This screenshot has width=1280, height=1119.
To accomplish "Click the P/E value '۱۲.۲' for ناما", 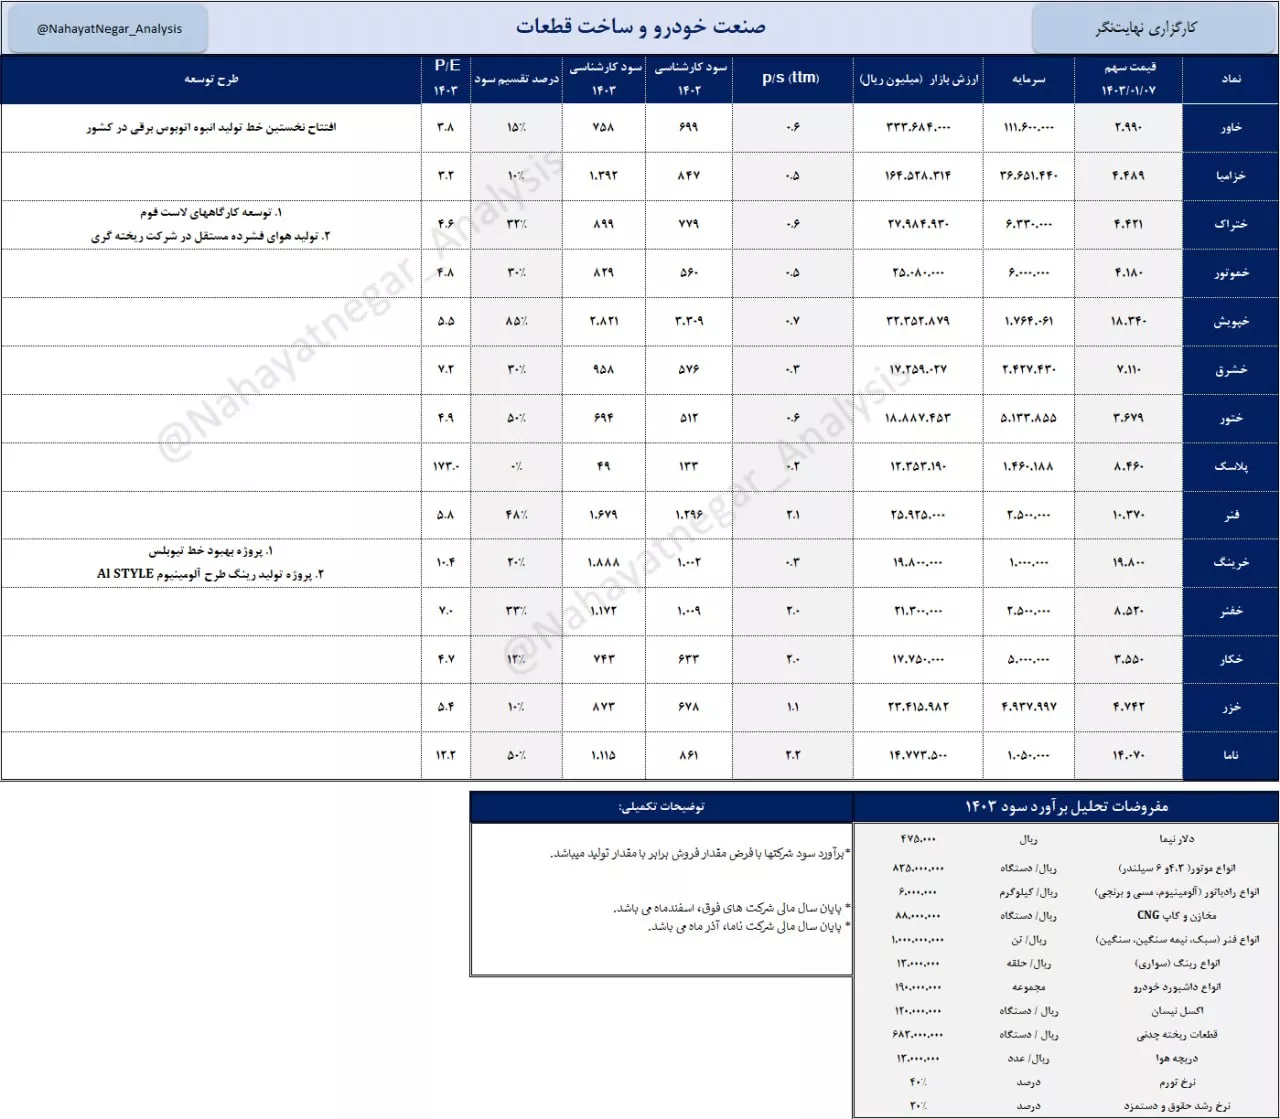I will coord(446,755).
